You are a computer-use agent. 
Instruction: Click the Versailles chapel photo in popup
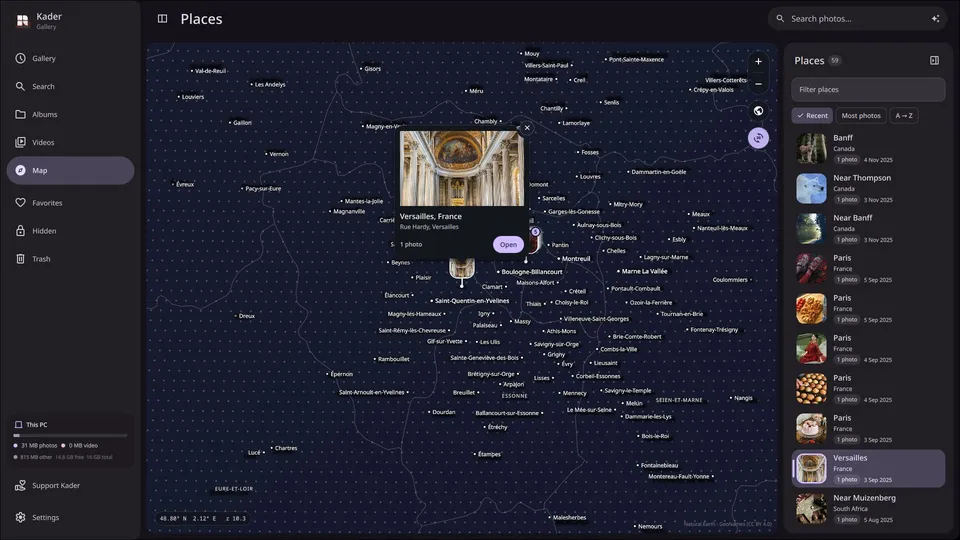click(462, 168)
